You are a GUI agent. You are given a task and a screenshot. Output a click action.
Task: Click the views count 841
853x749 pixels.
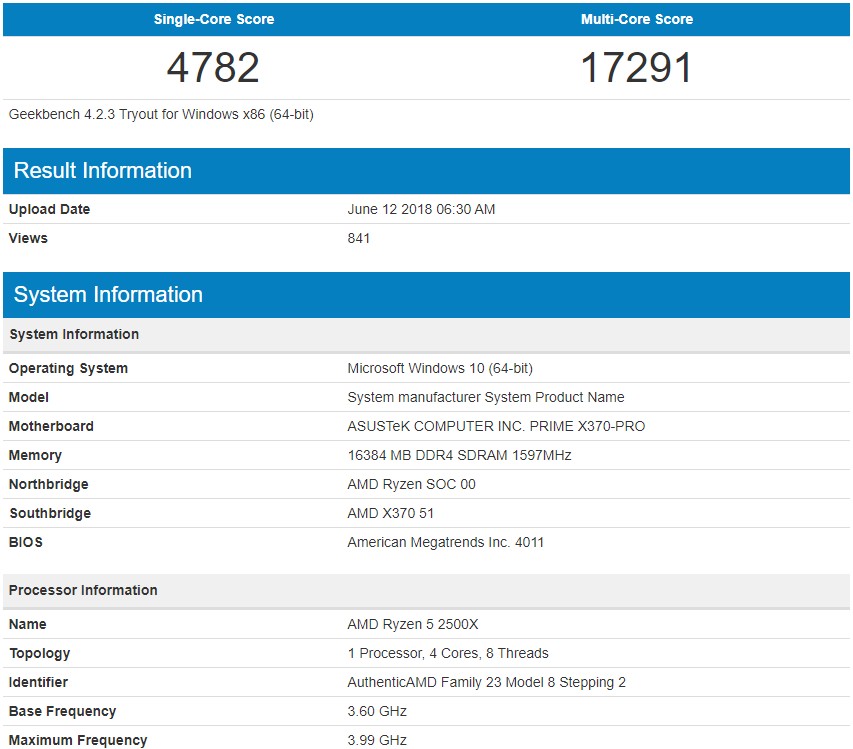tap(358, 238)
